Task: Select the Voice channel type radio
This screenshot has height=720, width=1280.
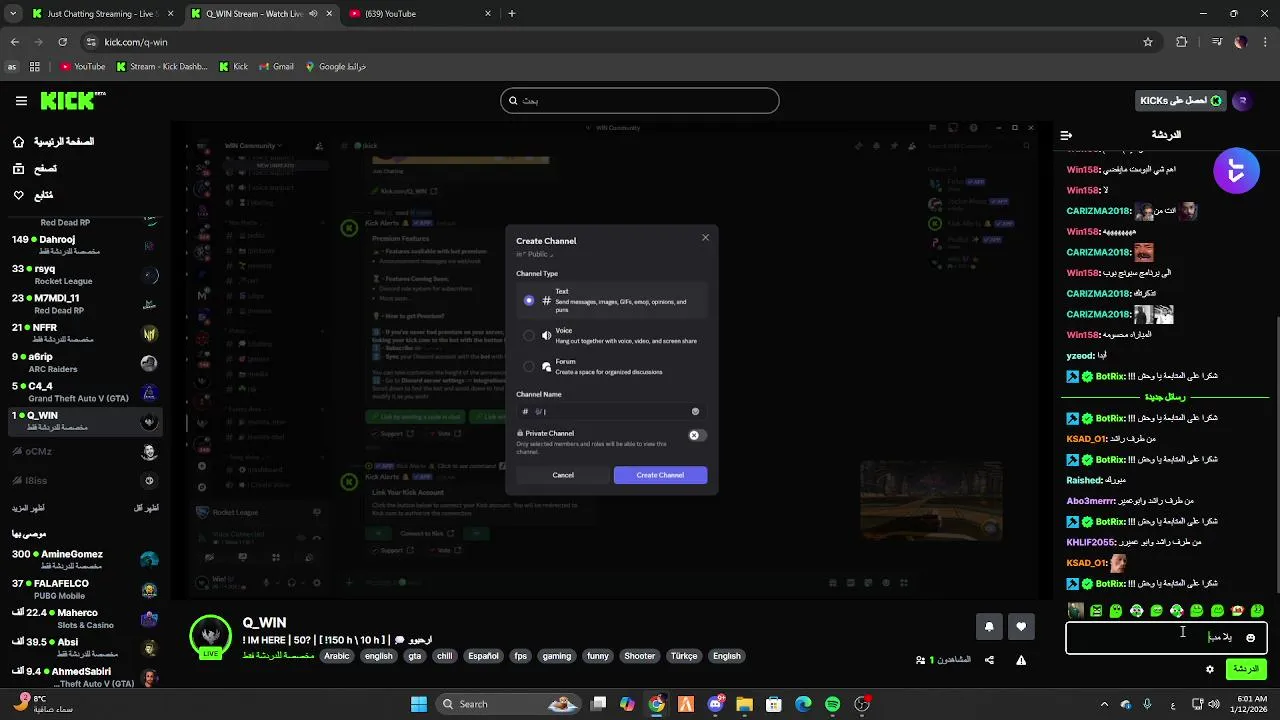Action: 529,335
